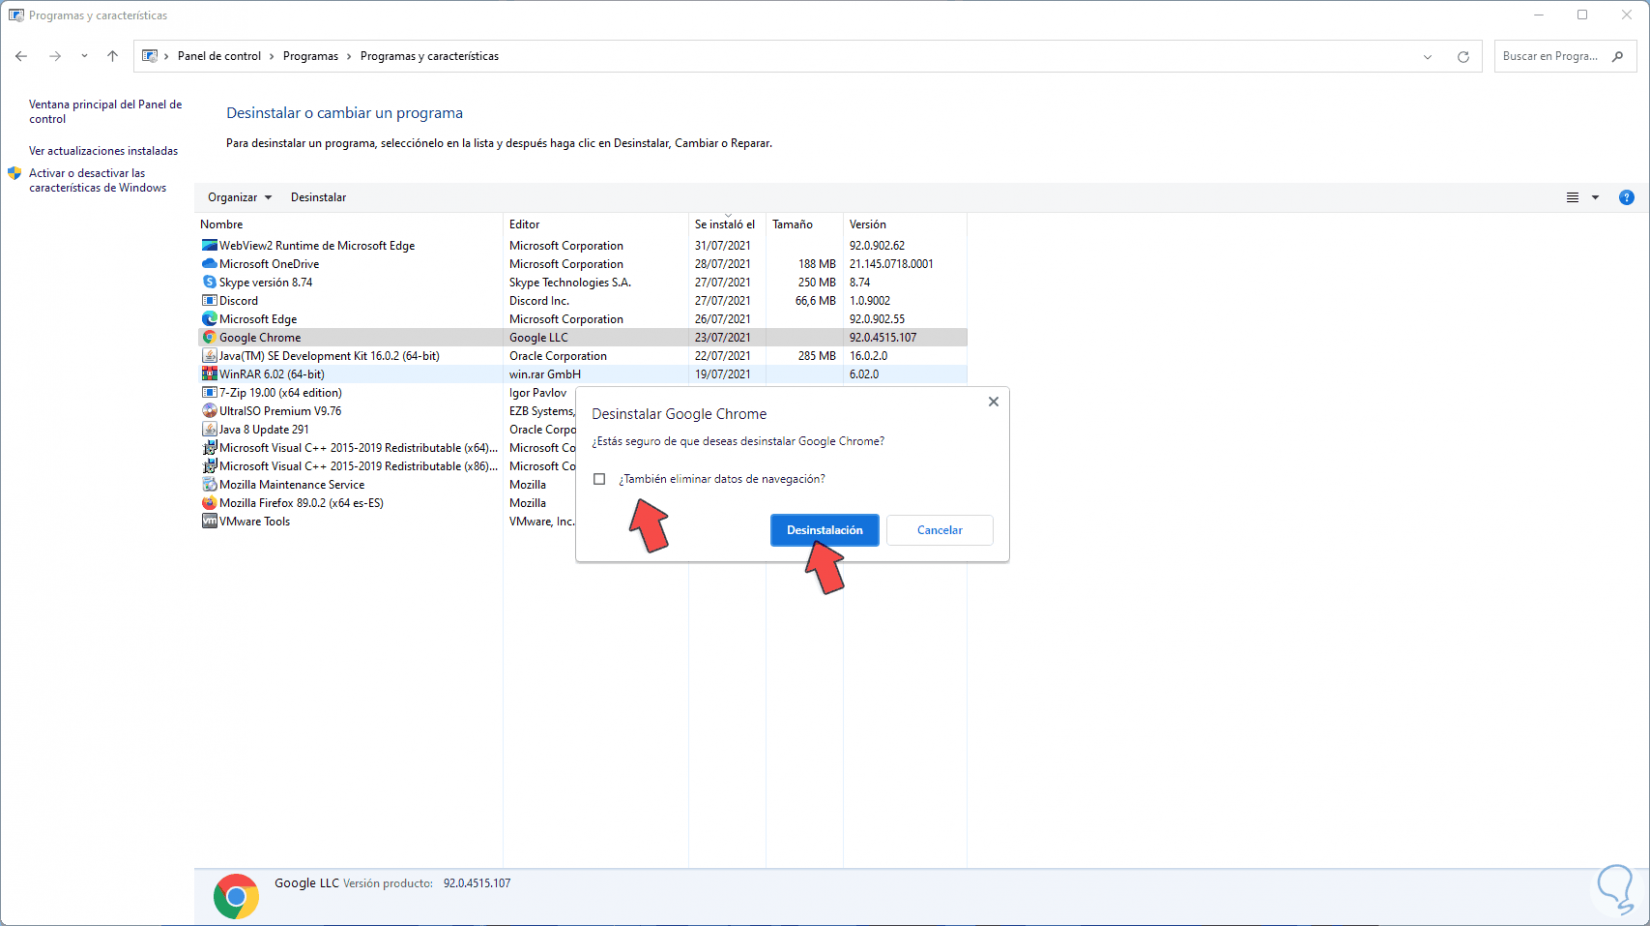Sort by Se instaló el column header
Image resolution: width=1650 pixels, height=926 pixels.
727,224
